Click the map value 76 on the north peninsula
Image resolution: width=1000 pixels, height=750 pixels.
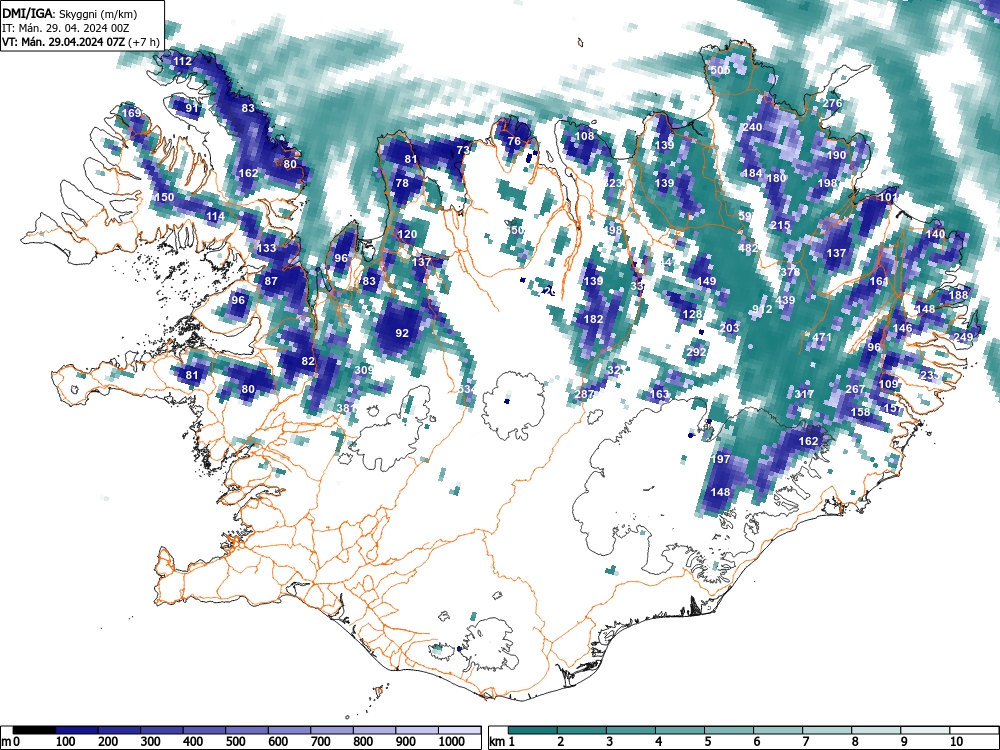click(514, 141)
